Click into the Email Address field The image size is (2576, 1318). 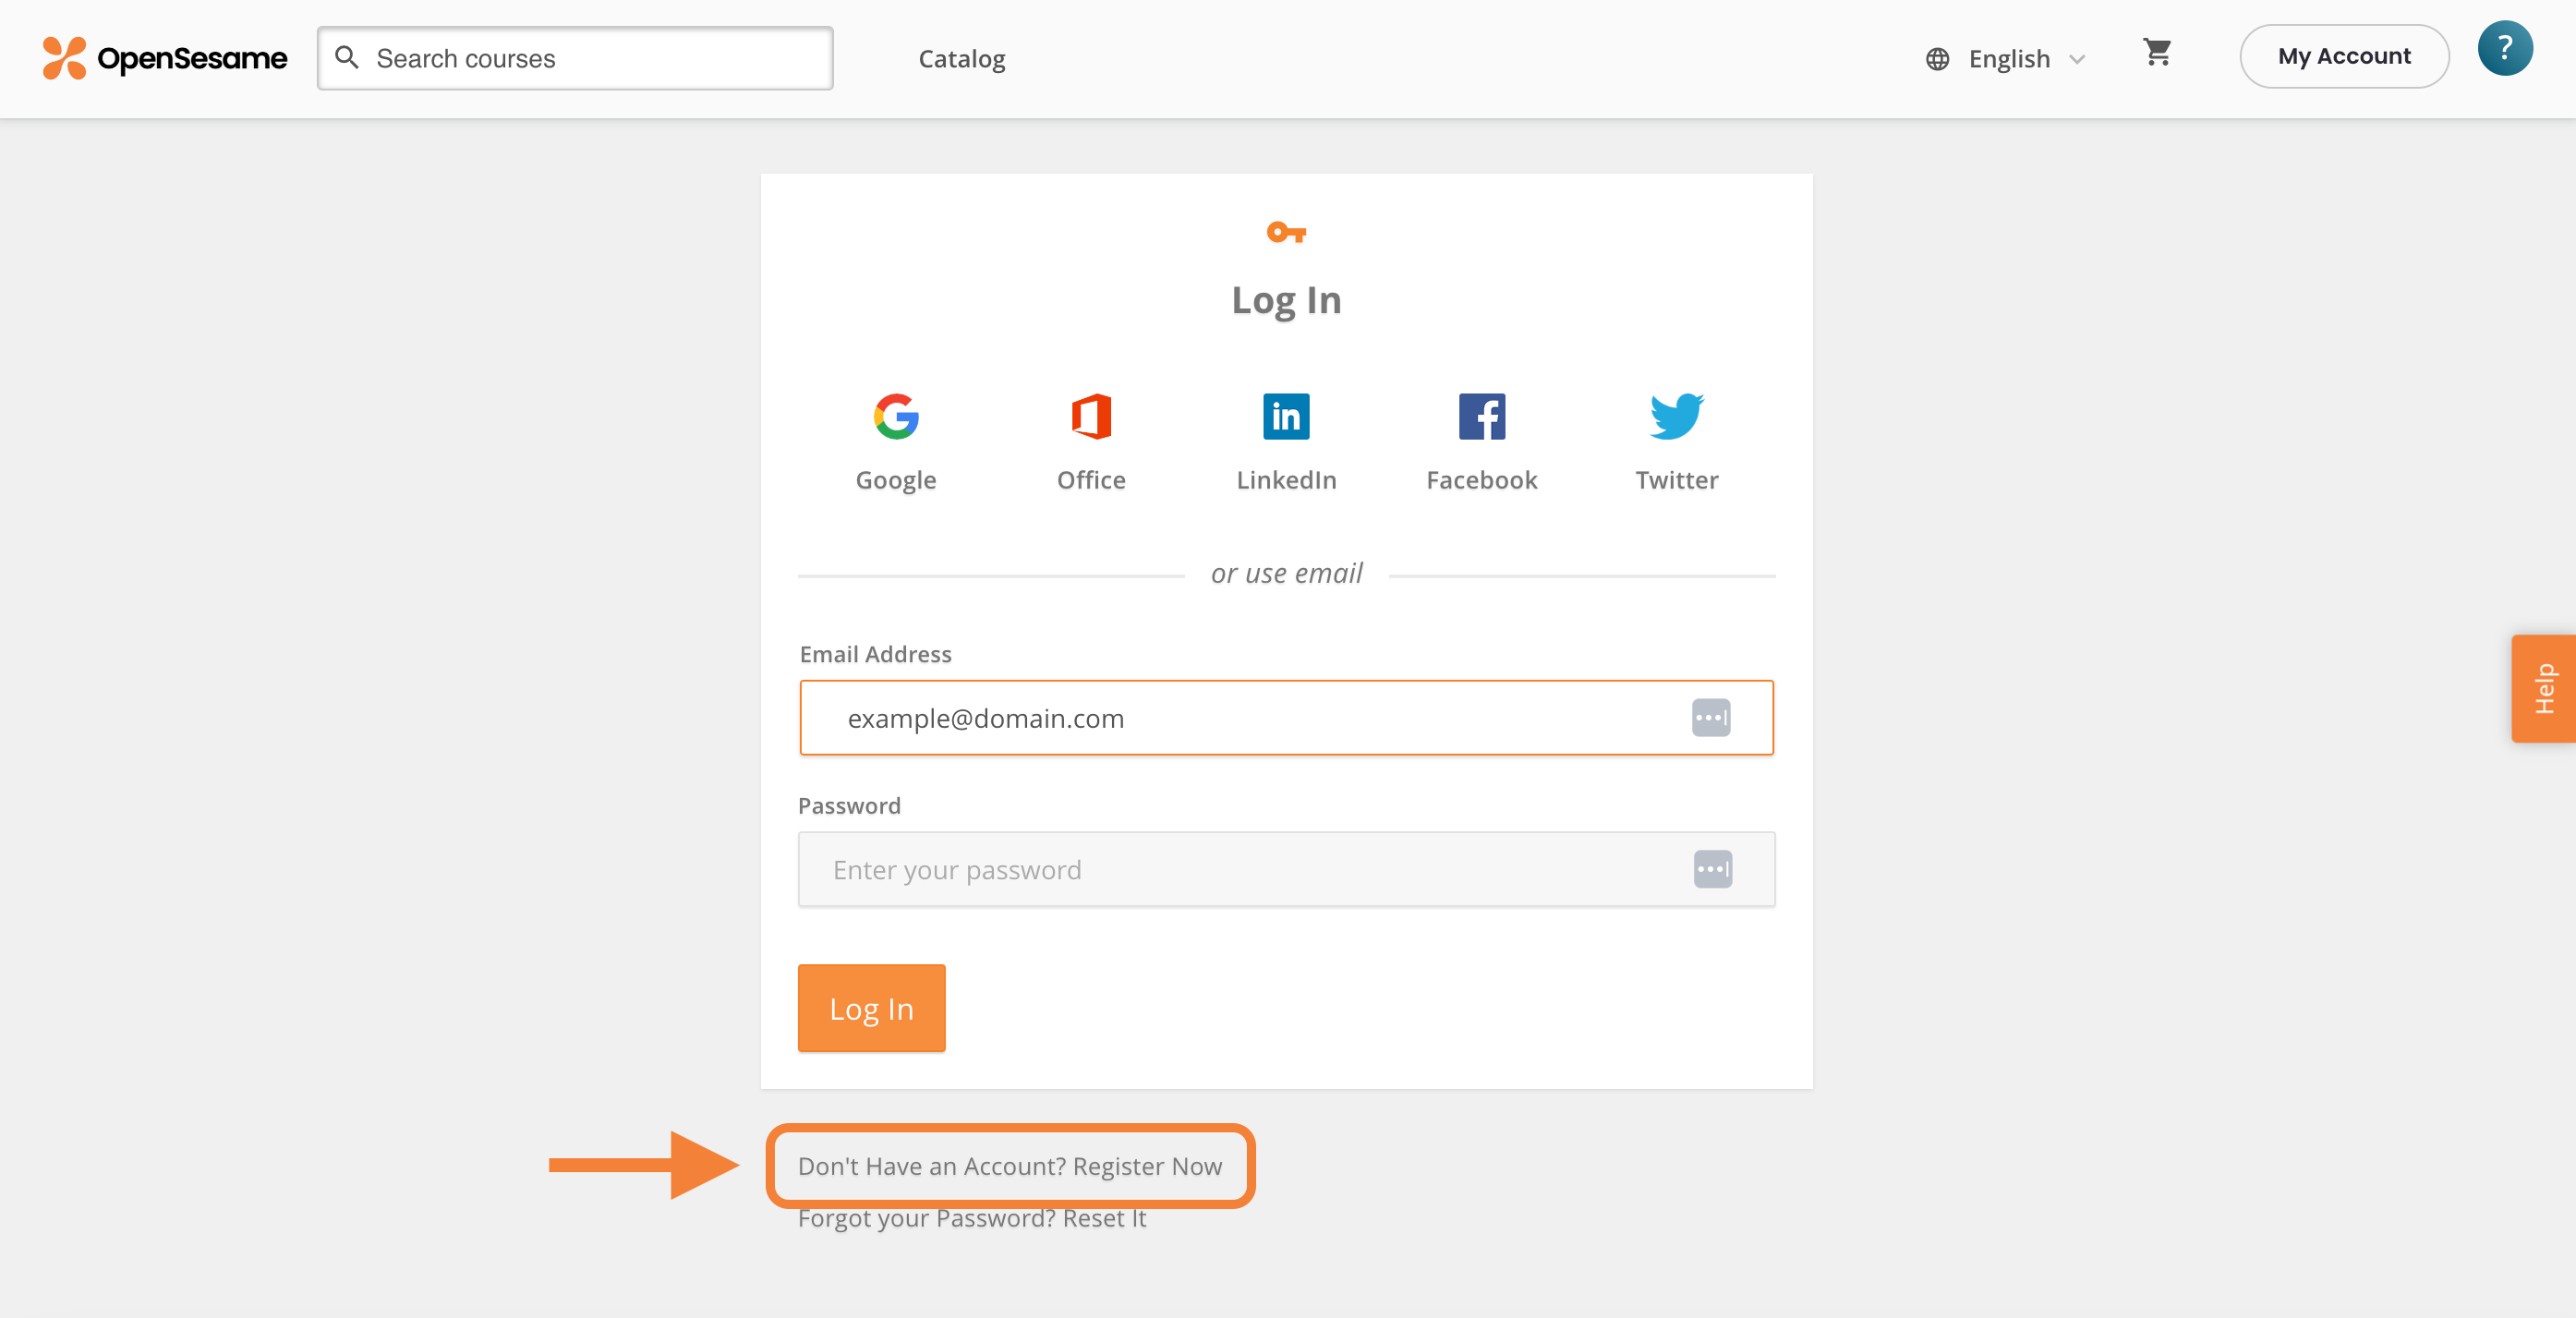click(1286, 718)
